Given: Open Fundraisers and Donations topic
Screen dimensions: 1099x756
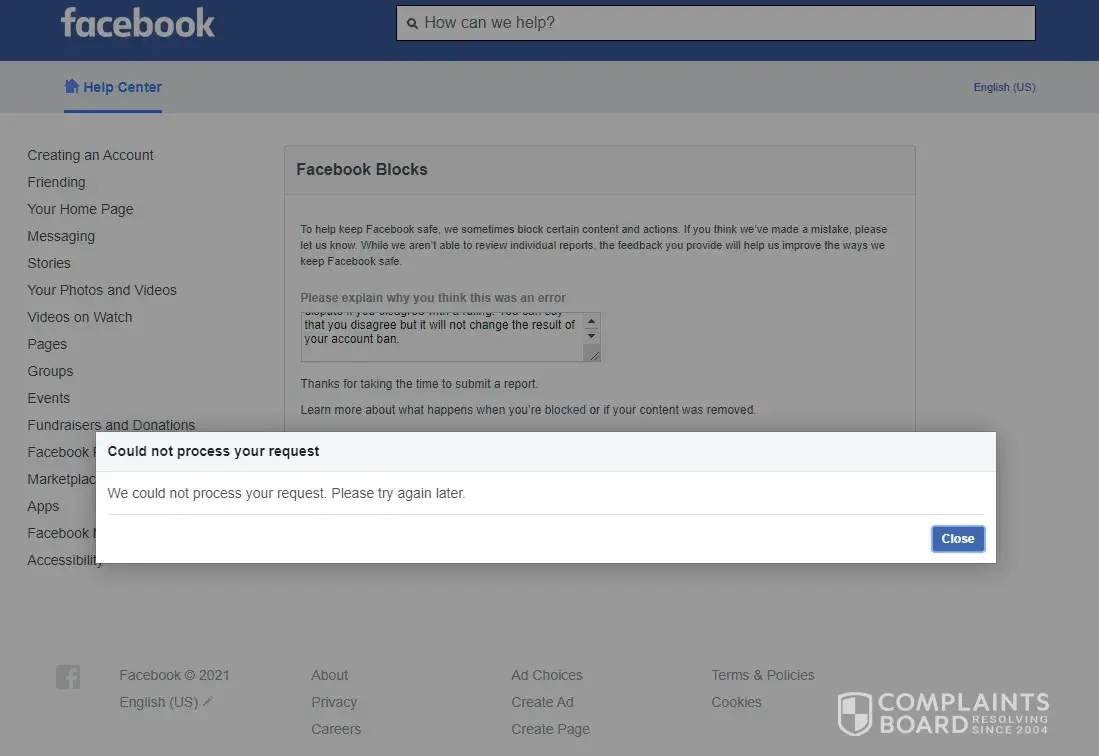Looking at the screenshot, I should pos(111,425).
